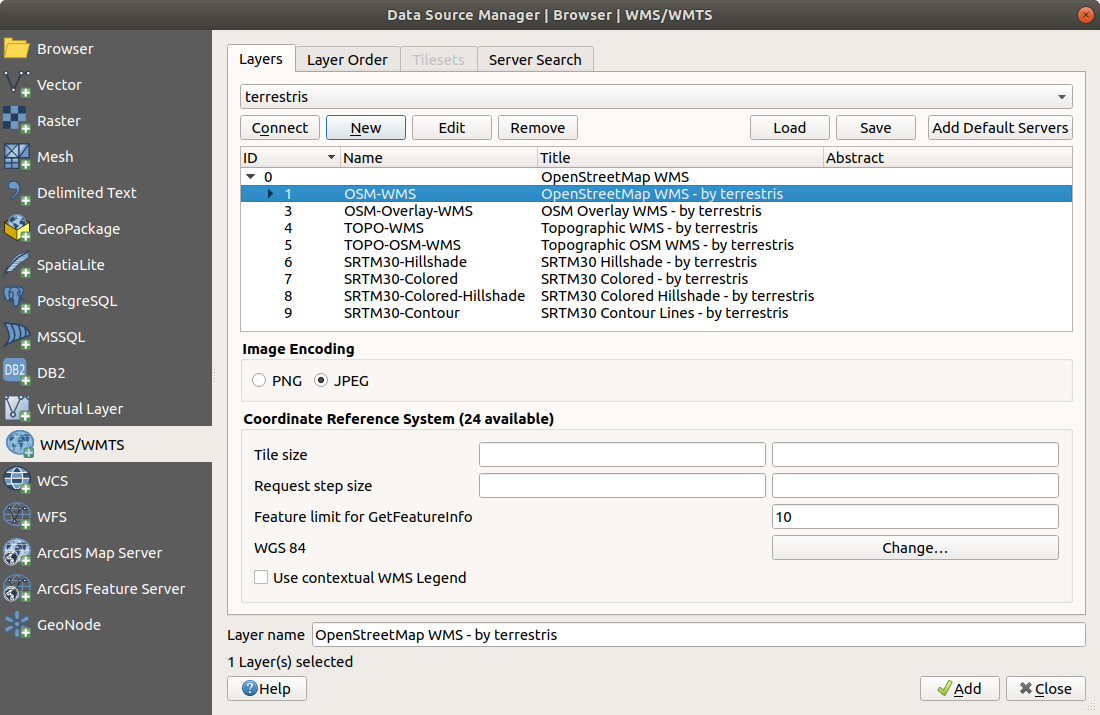The width and height of the screenshot is (1100, 715).
Task: Switch to the Layer Order tab
Action: coord(347,60)
